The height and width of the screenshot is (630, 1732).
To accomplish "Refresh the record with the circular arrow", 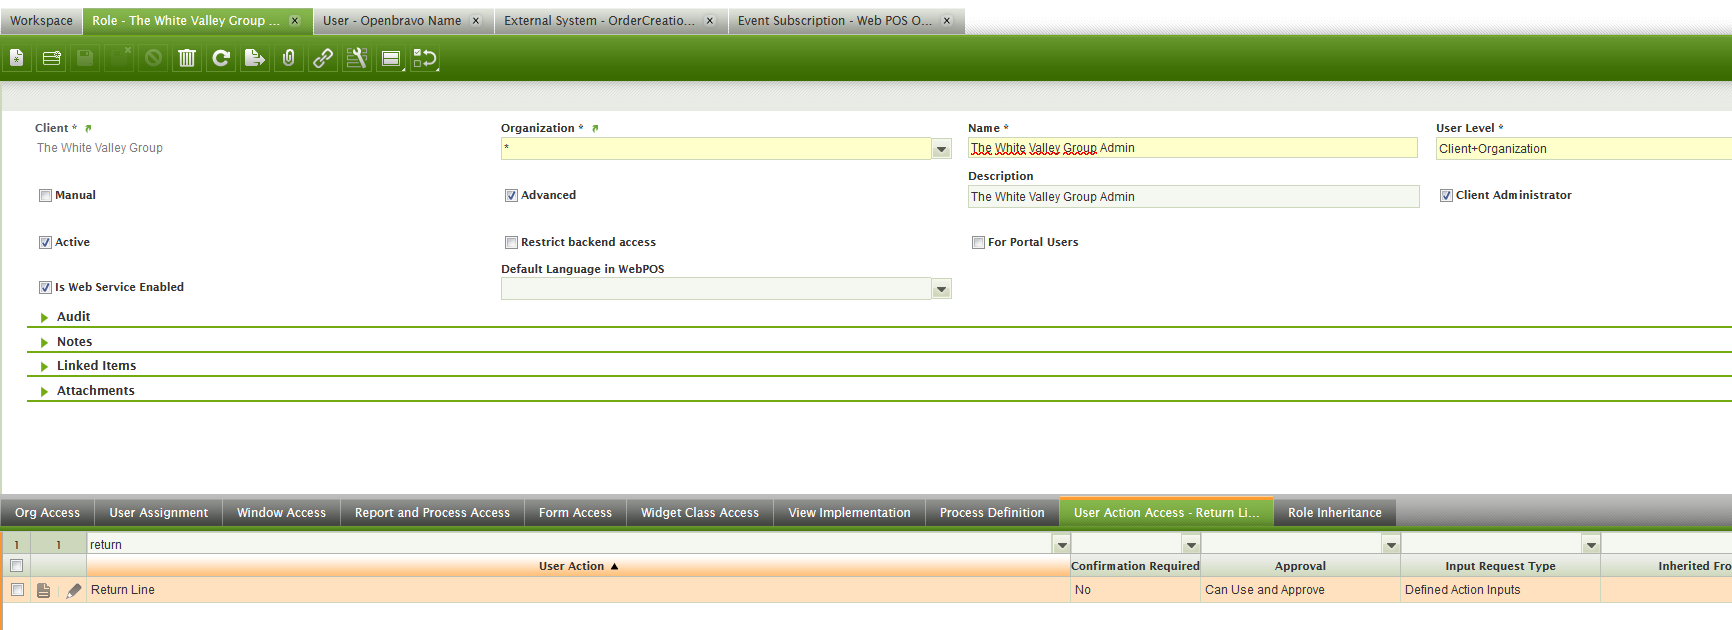I will coord(221,58).
